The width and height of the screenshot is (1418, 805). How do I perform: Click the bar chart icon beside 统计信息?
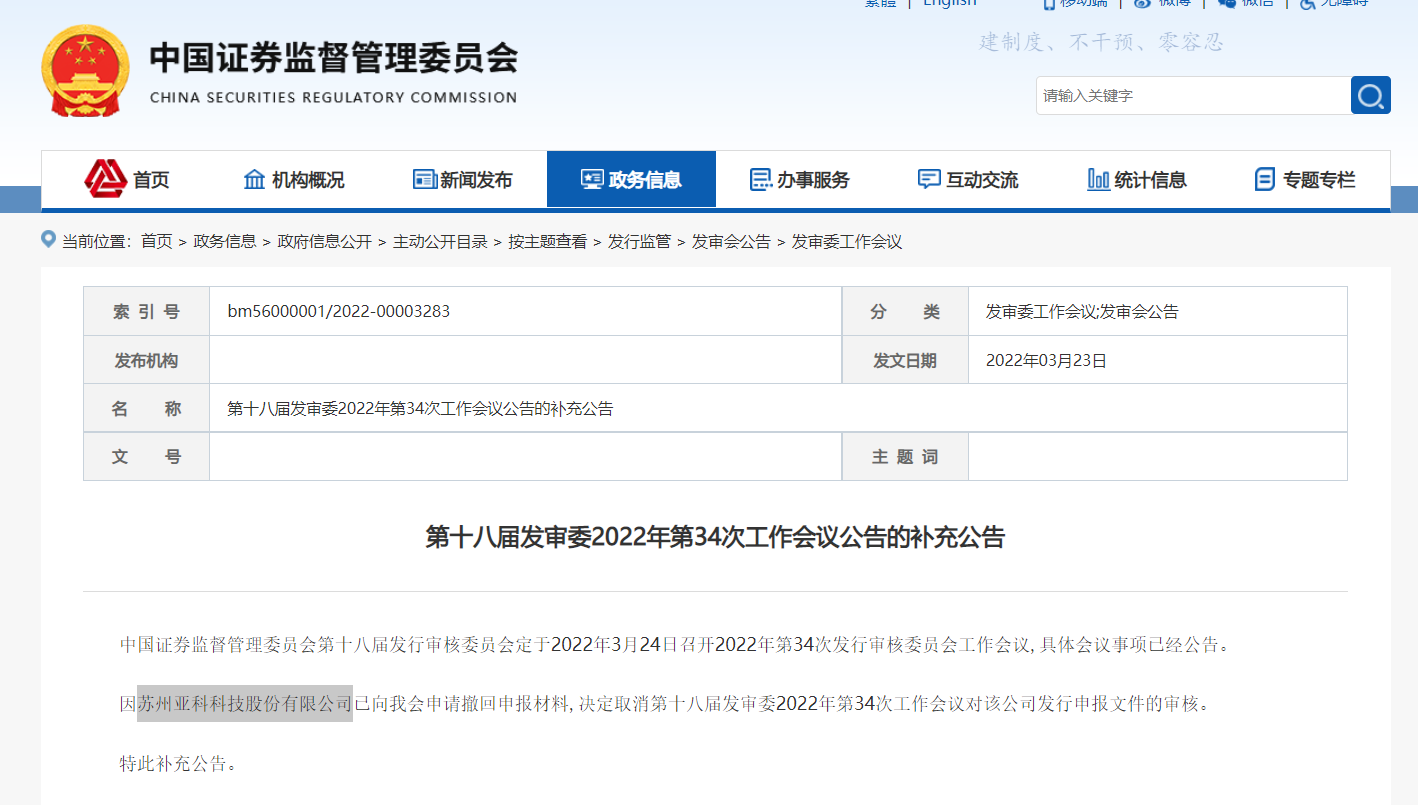[1098, 180]
